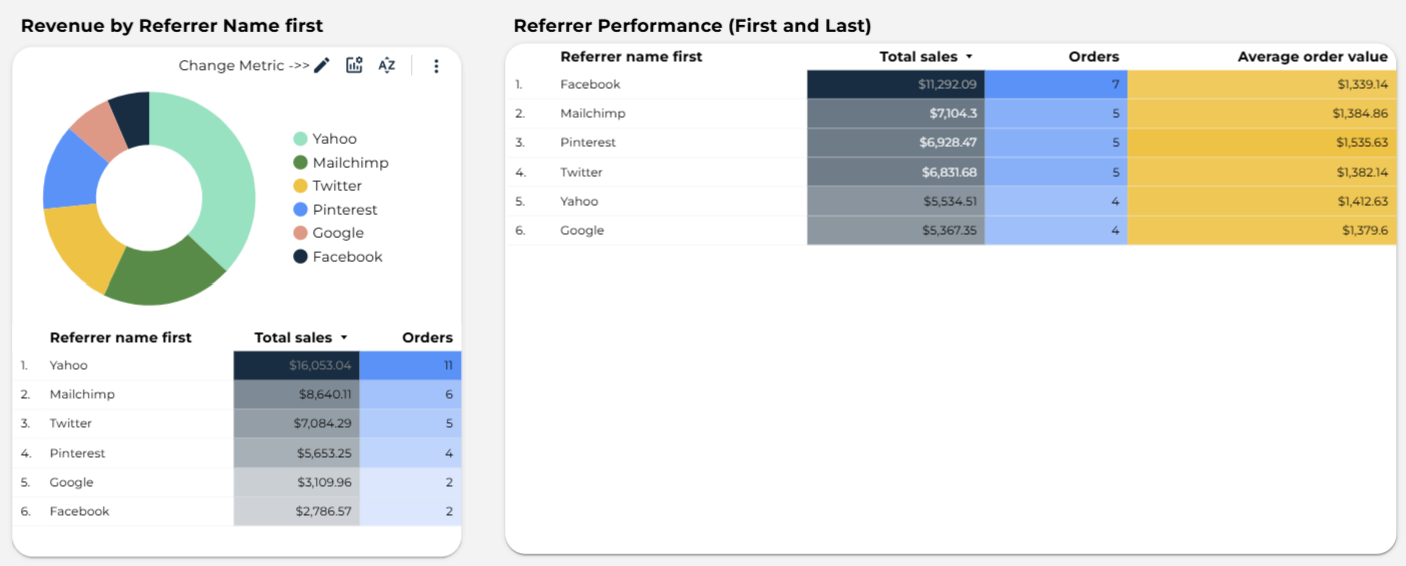Open the three-dot more options menu
This screenshot has height=566, width=1406.
tap(436, 66)
